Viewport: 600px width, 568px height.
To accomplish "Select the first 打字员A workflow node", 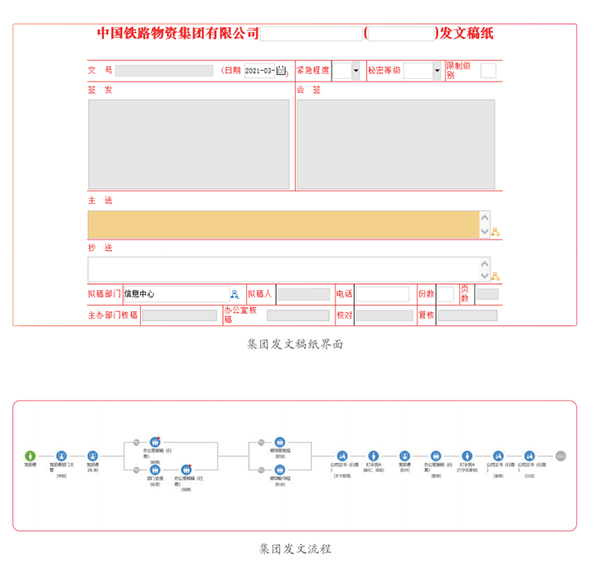I will (x=373, y=456).
